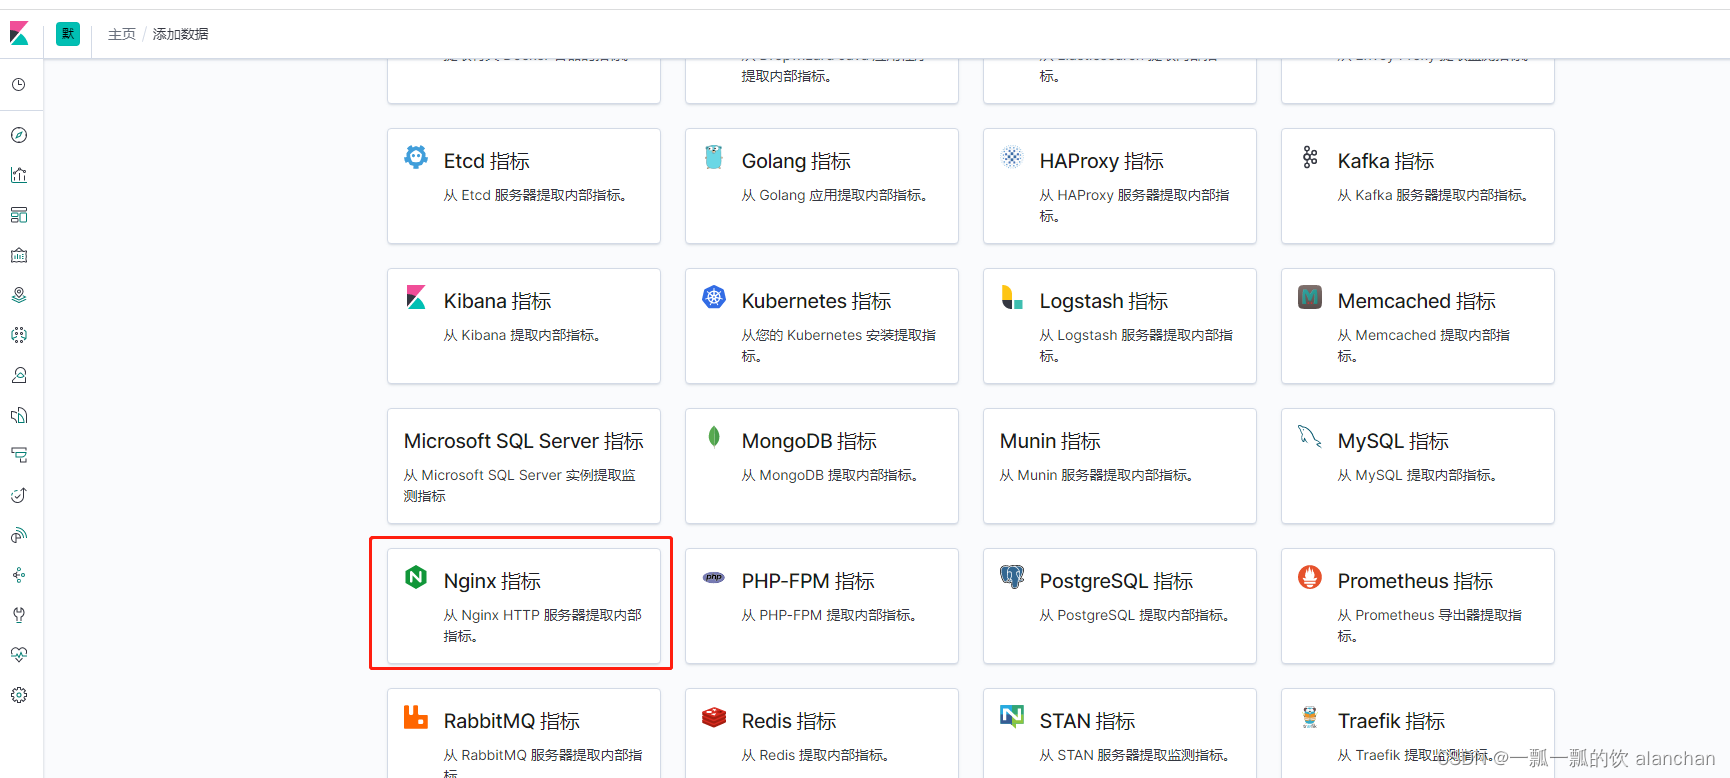Screen dimensions: 1730x778
Task: Open Discover via the compass icon
Action: [19, 135]
